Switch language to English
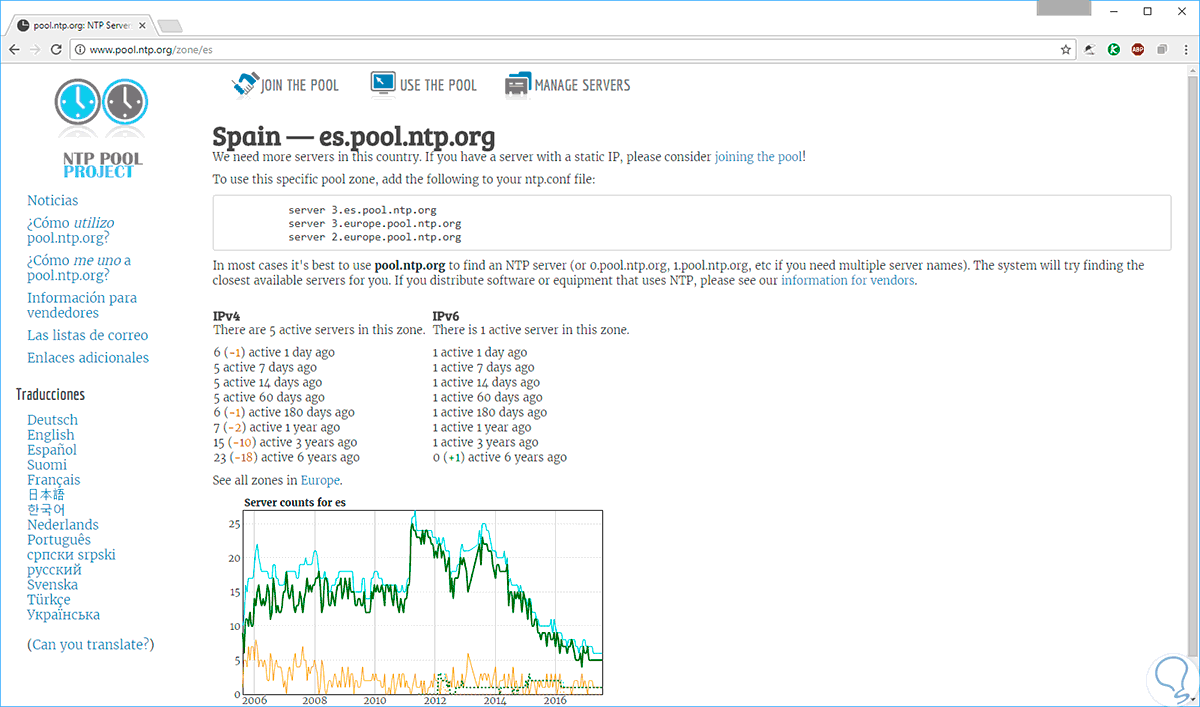The height and width of the screenshot is (707, 1200). tap(50, 435)
